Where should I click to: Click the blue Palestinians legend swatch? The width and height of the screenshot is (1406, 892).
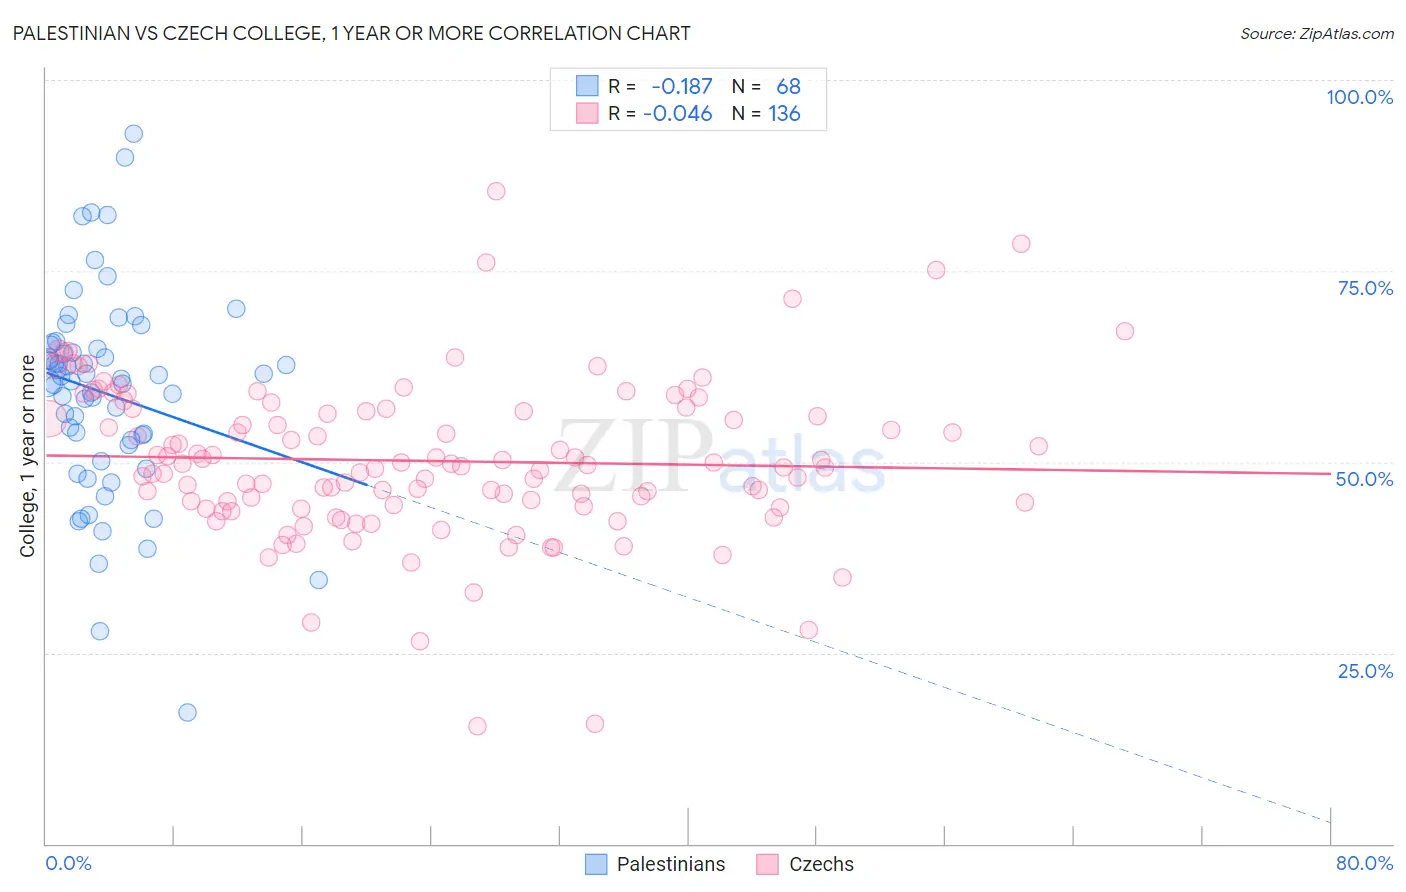click(x=596, y=864)
